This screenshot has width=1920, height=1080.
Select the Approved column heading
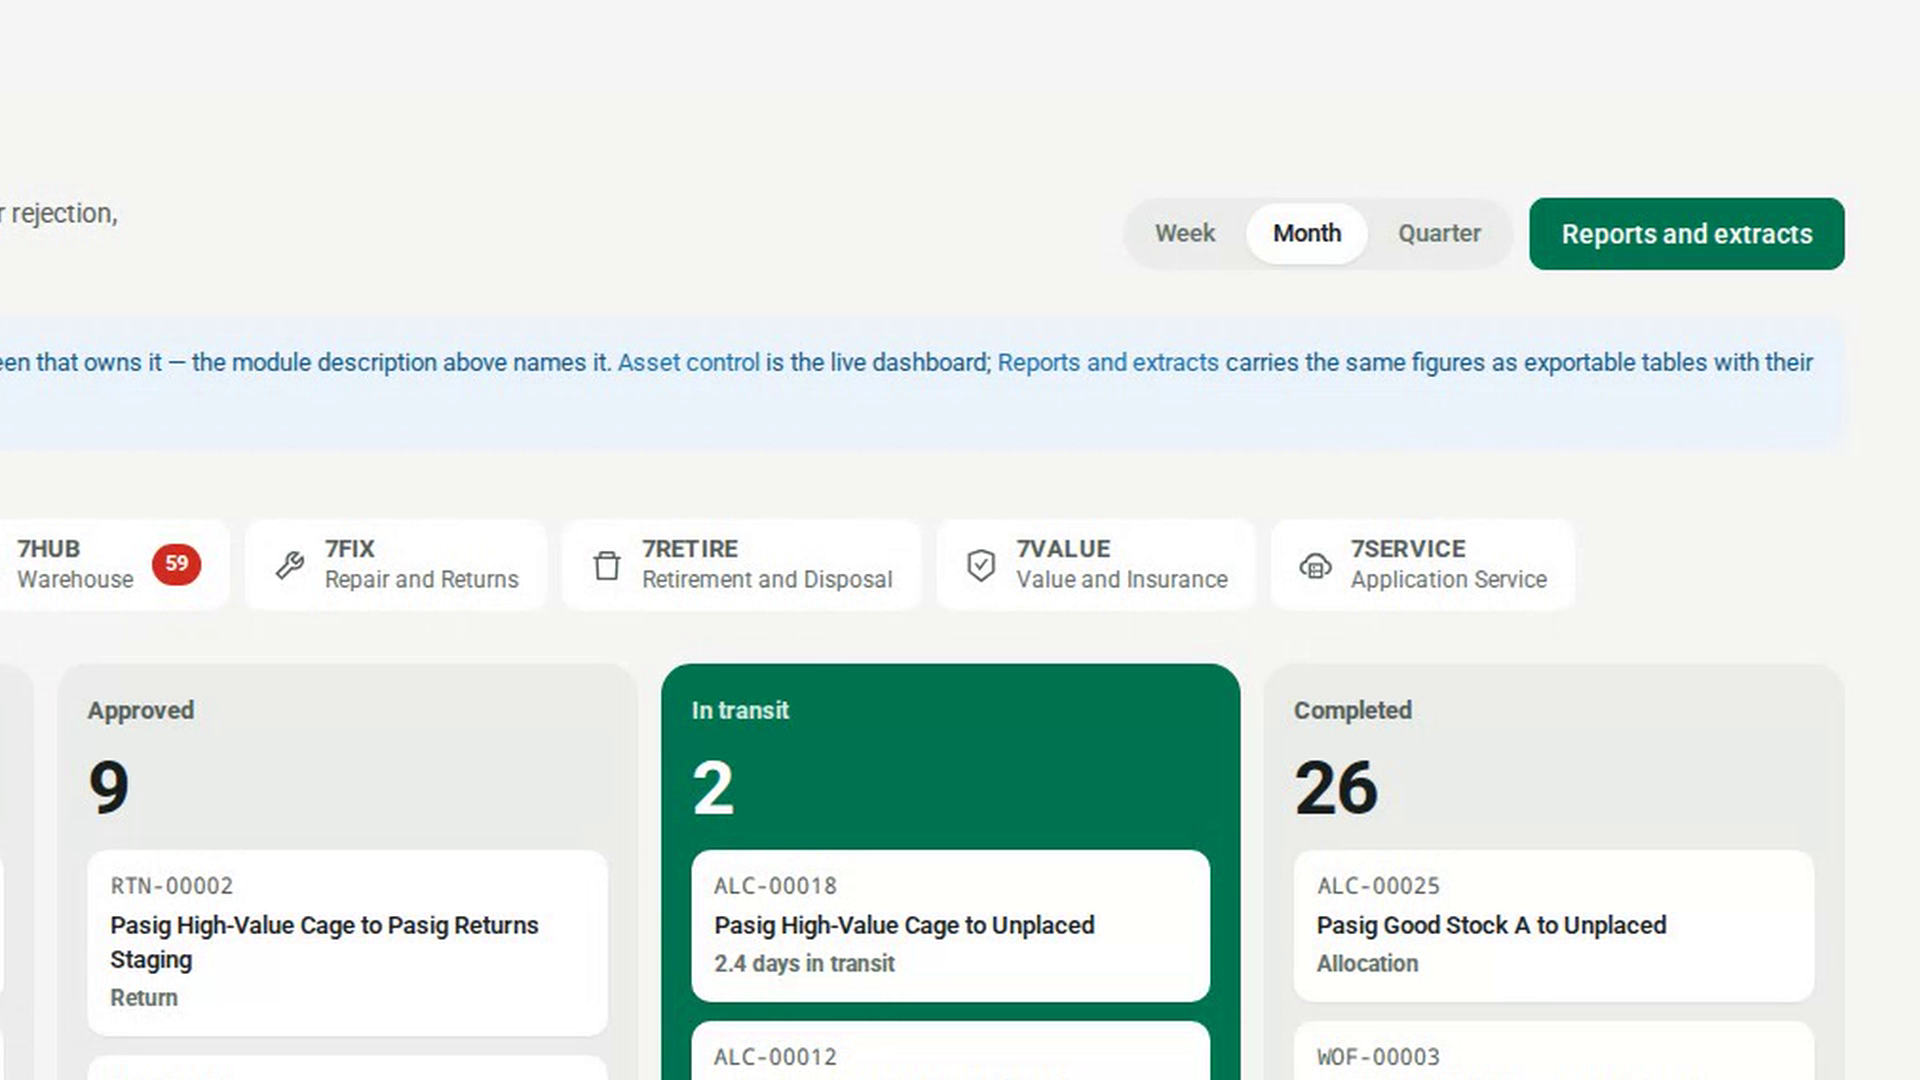[141, 710]
